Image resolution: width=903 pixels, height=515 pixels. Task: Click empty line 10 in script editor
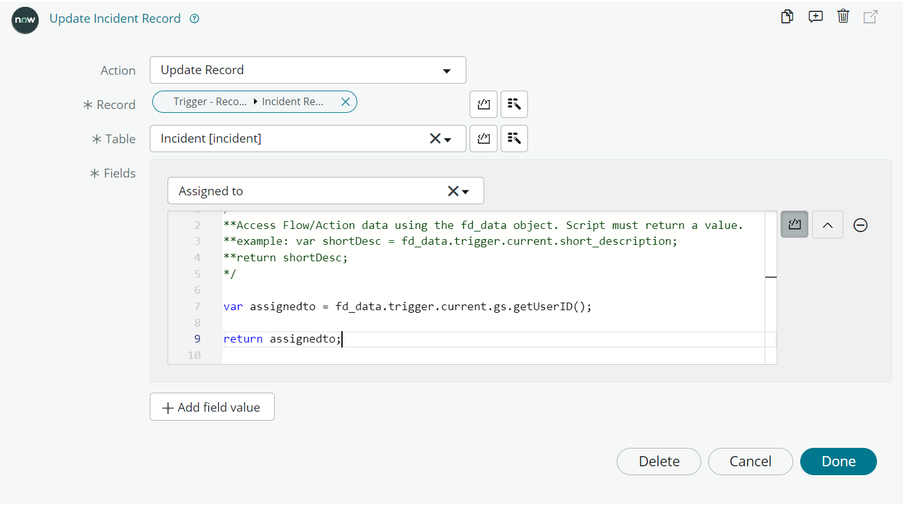pos(494,355)
